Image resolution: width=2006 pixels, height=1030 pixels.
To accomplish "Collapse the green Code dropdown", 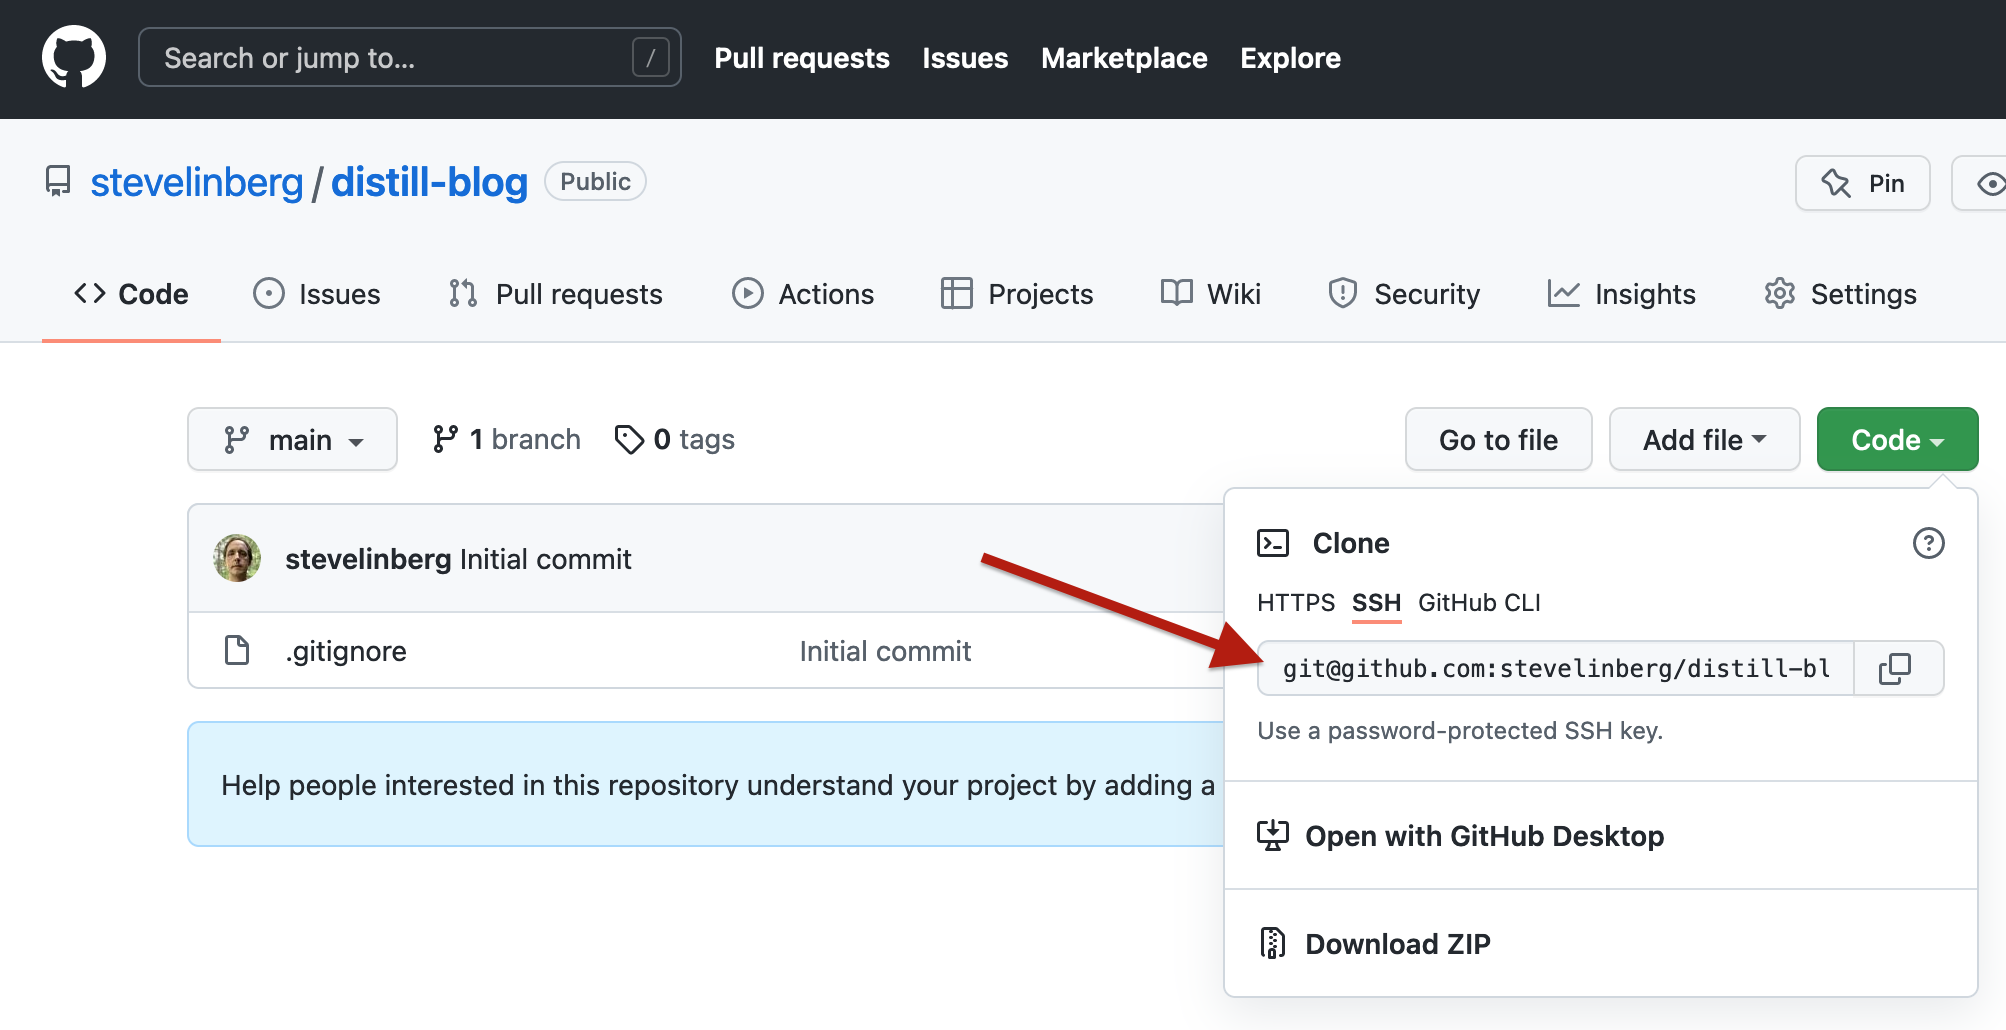I will tap(1897, 439).
